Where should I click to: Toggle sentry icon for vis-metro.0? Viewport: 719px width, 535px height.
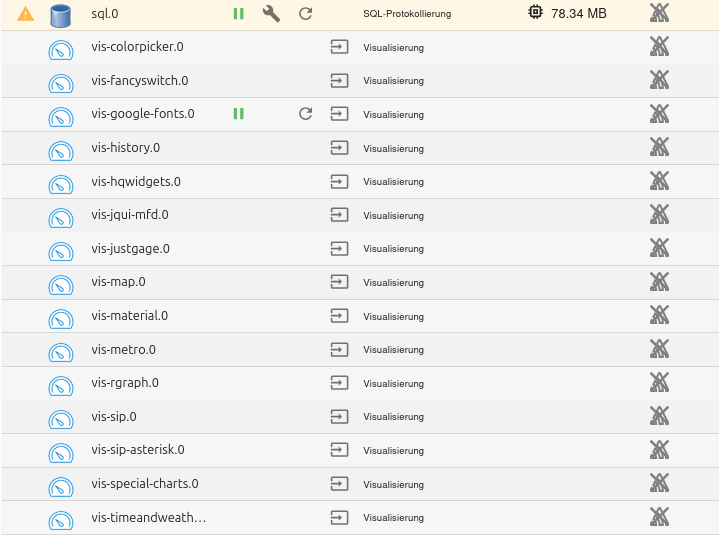[658, 349]
